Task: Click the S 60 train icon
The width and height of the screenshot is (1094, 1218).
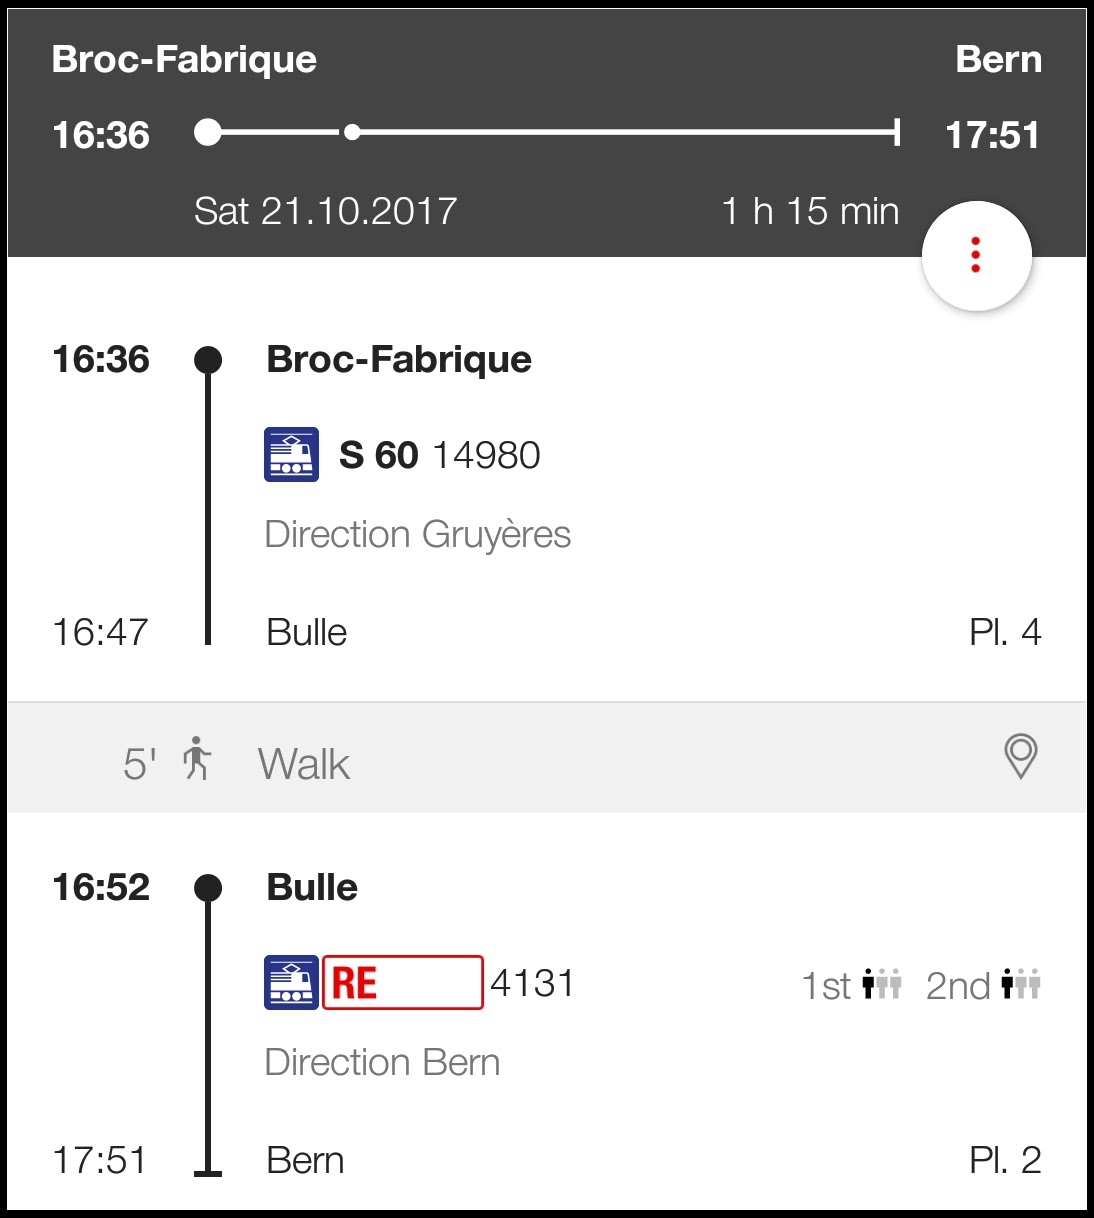Action: [x=291, y=455]
